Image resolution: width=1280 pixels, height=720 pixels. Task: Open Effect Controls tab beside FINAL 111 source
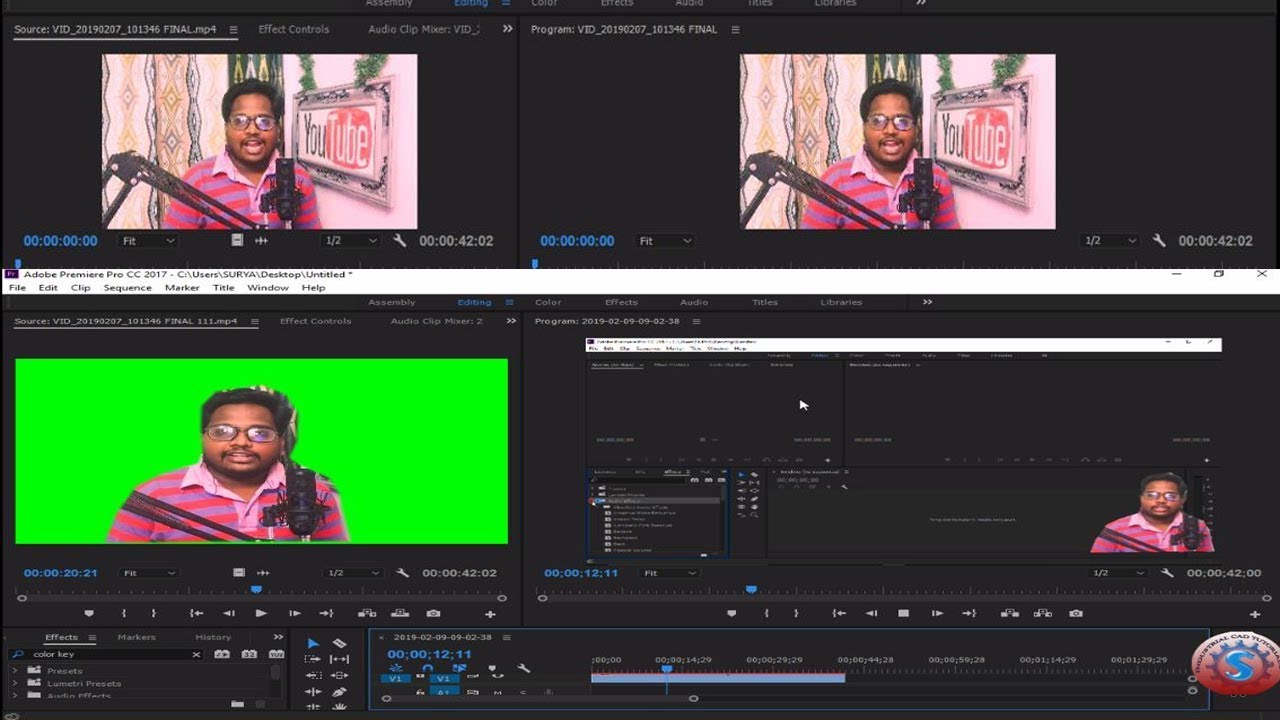pos(315,321)
